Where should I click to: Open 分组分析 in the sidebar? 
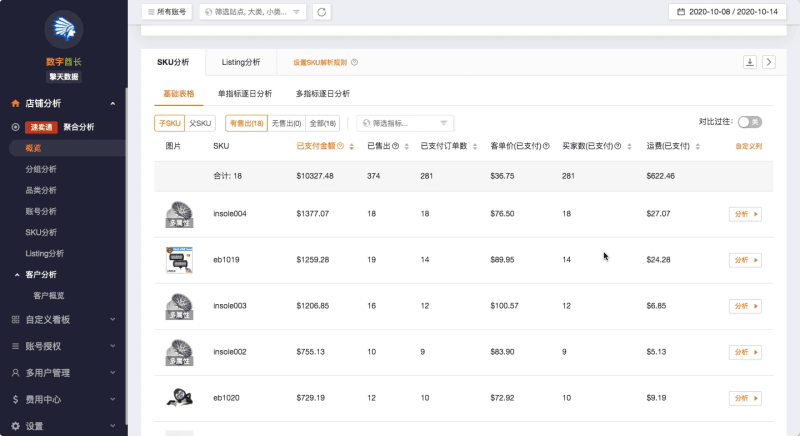41,169
